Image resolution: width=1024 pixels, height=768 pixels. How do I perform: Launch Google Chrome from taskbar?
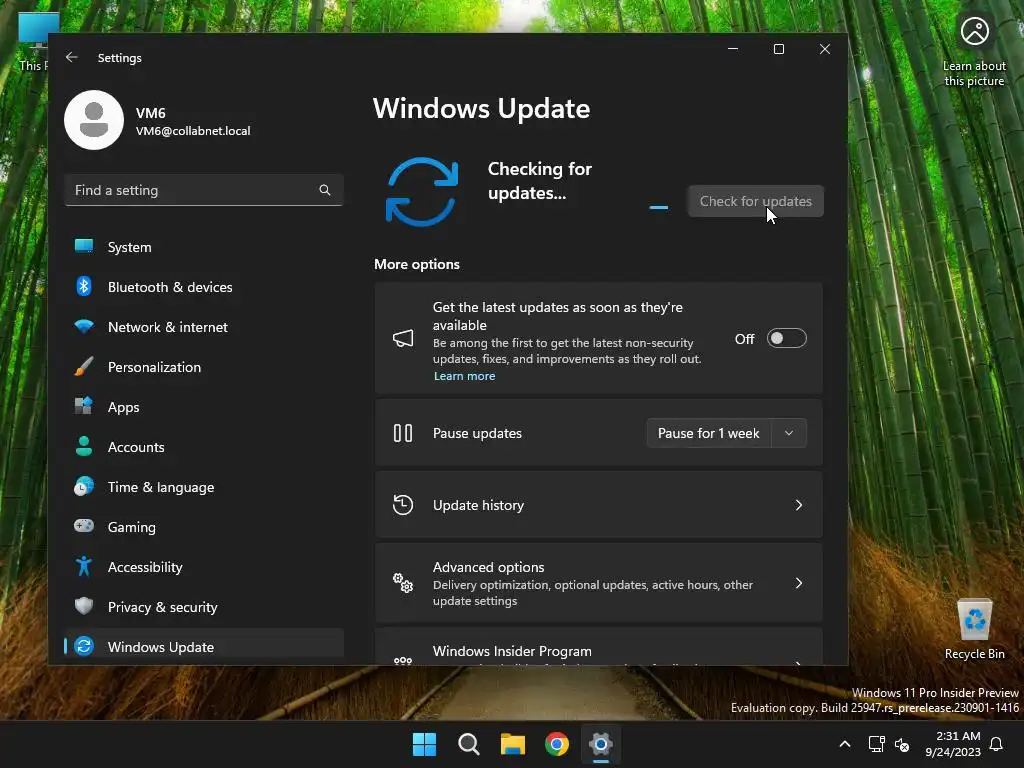click(557, 744)
